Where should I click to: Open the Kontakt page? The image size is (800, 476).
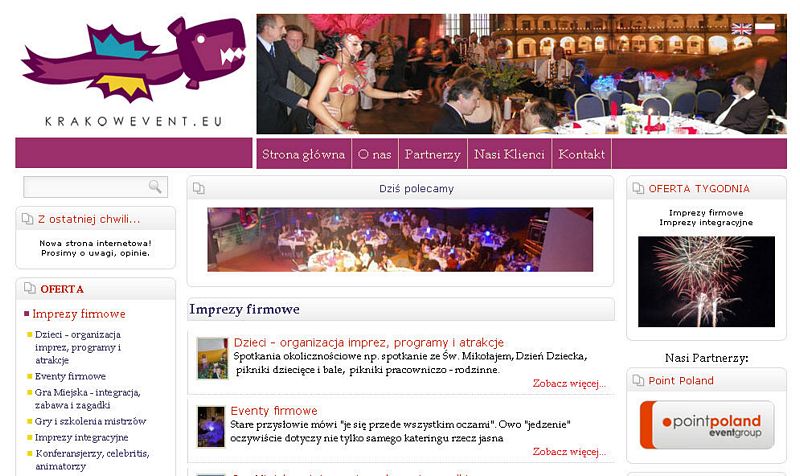point(581,154)
